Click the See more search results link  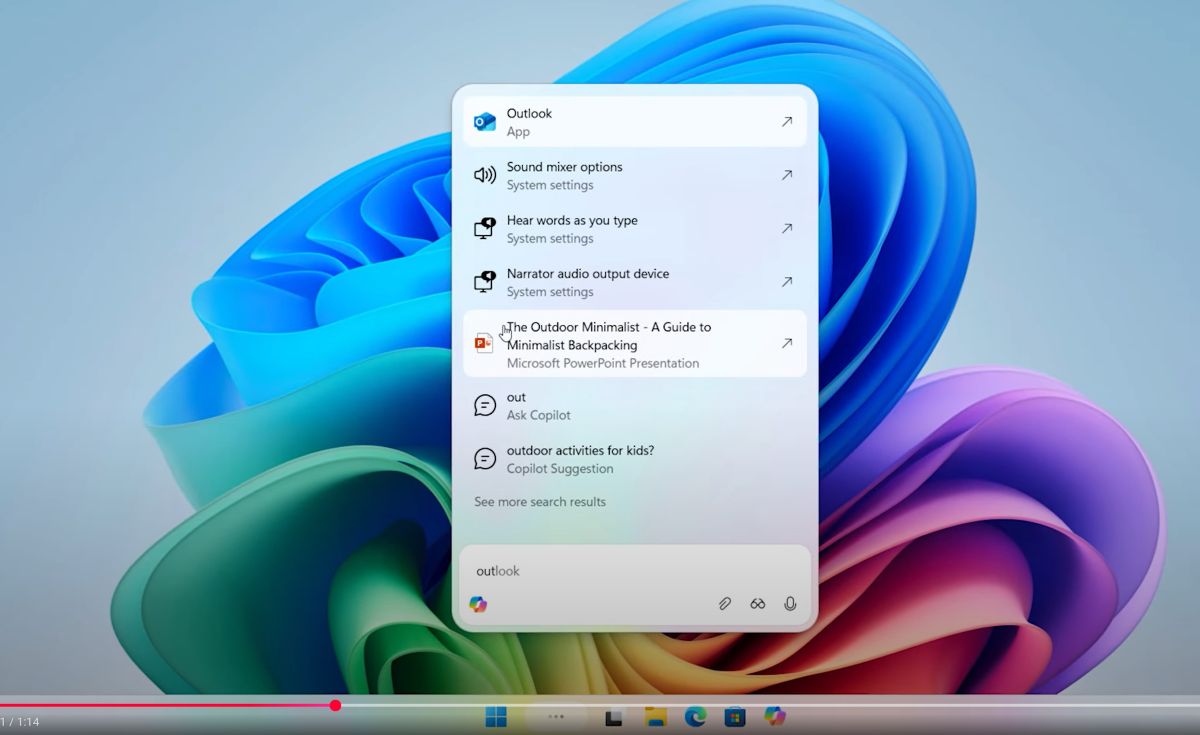540,502
